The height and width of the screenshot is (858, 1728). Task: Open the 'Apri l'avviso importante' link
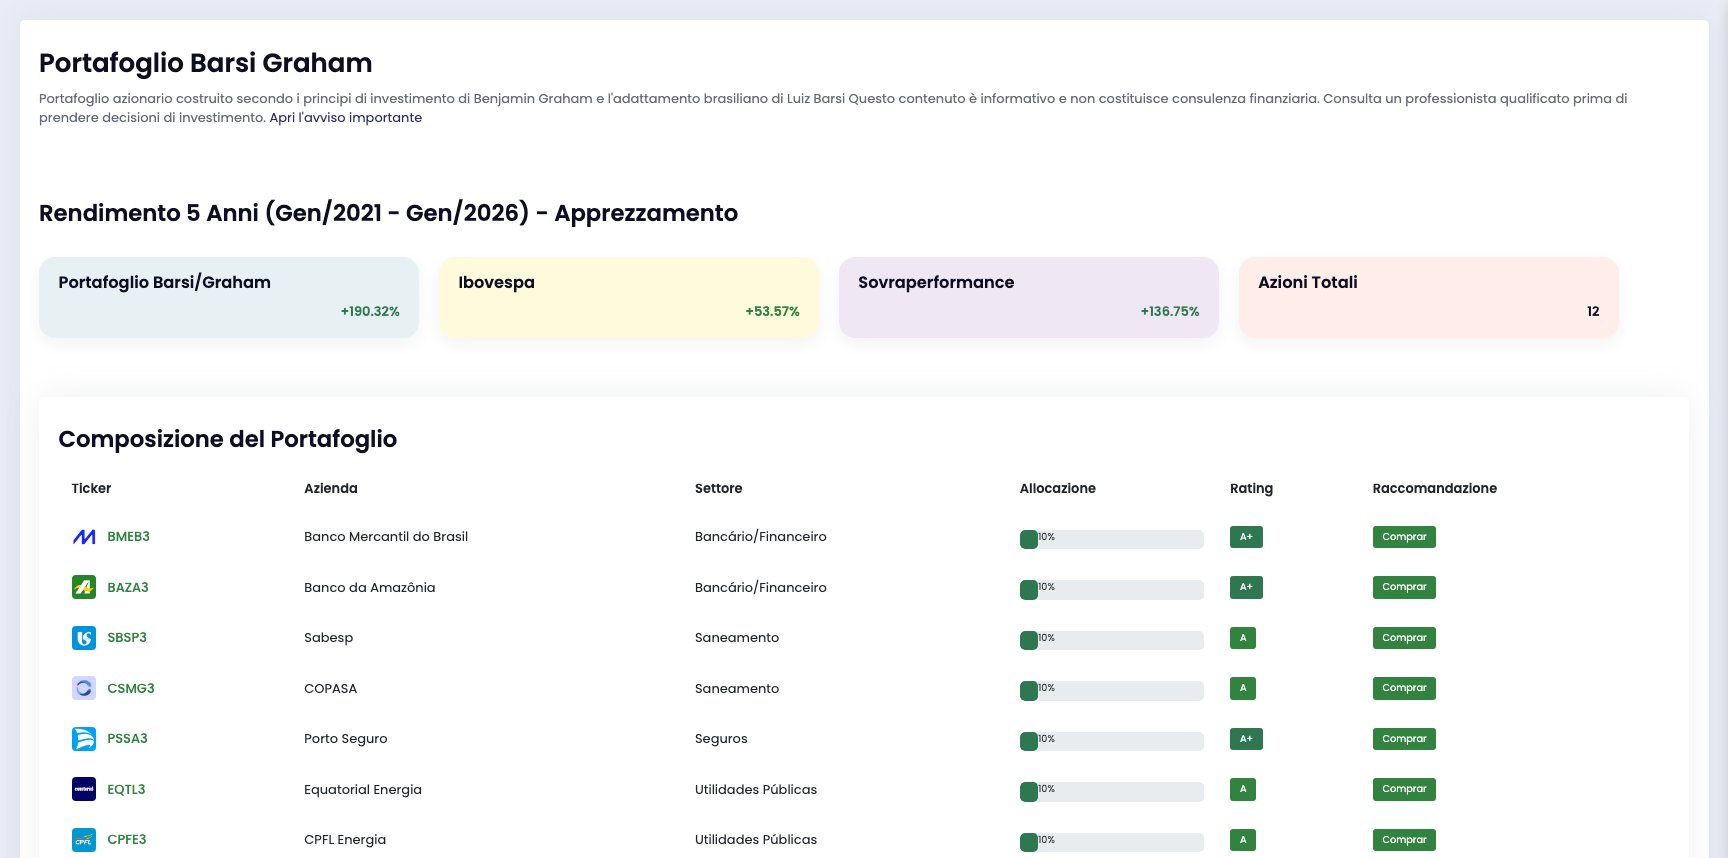[346, 117]
